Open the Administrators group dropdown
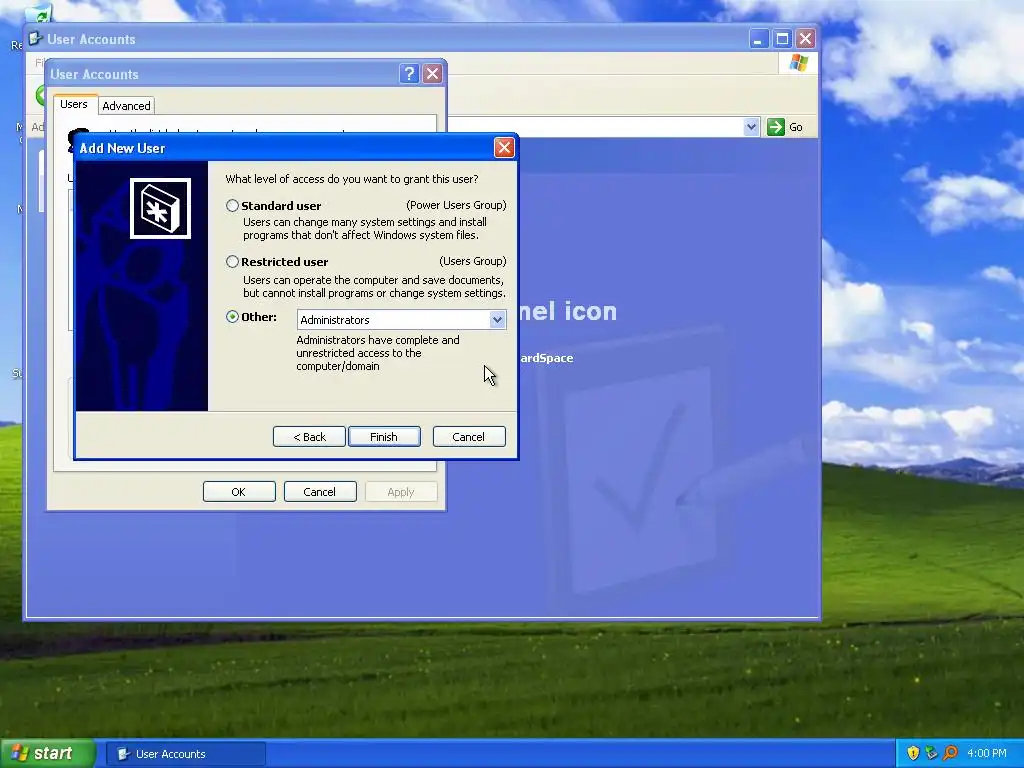 (497, 319)
